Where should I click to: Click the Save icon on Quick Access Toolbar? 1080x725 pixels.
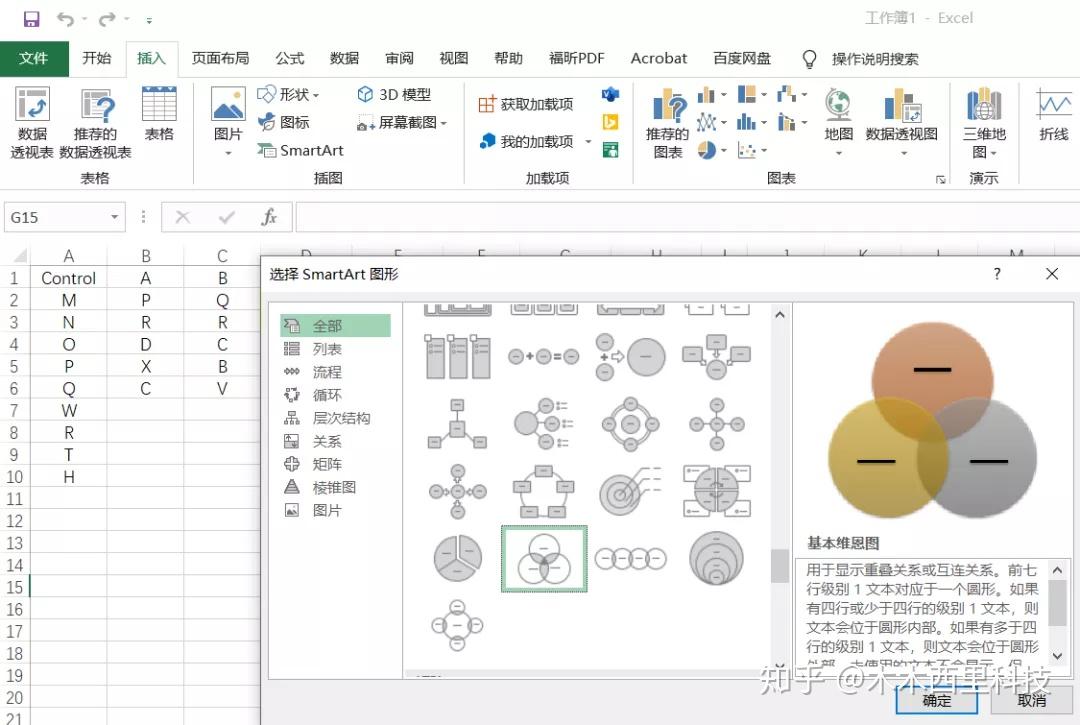(30, 17)
